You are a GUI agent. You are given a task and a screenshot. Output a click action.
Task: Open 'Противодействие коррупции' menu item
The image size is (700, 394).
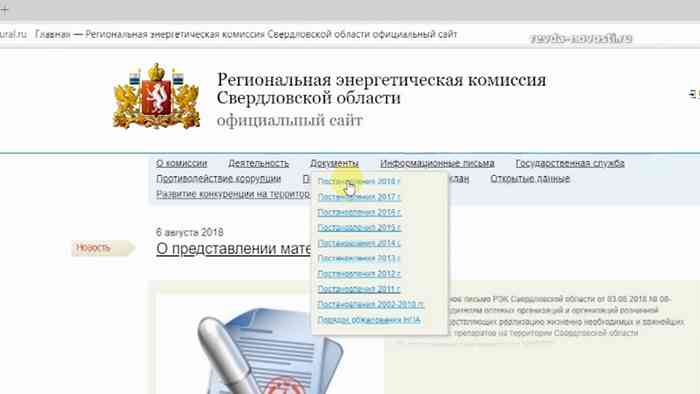click(218, 178)
